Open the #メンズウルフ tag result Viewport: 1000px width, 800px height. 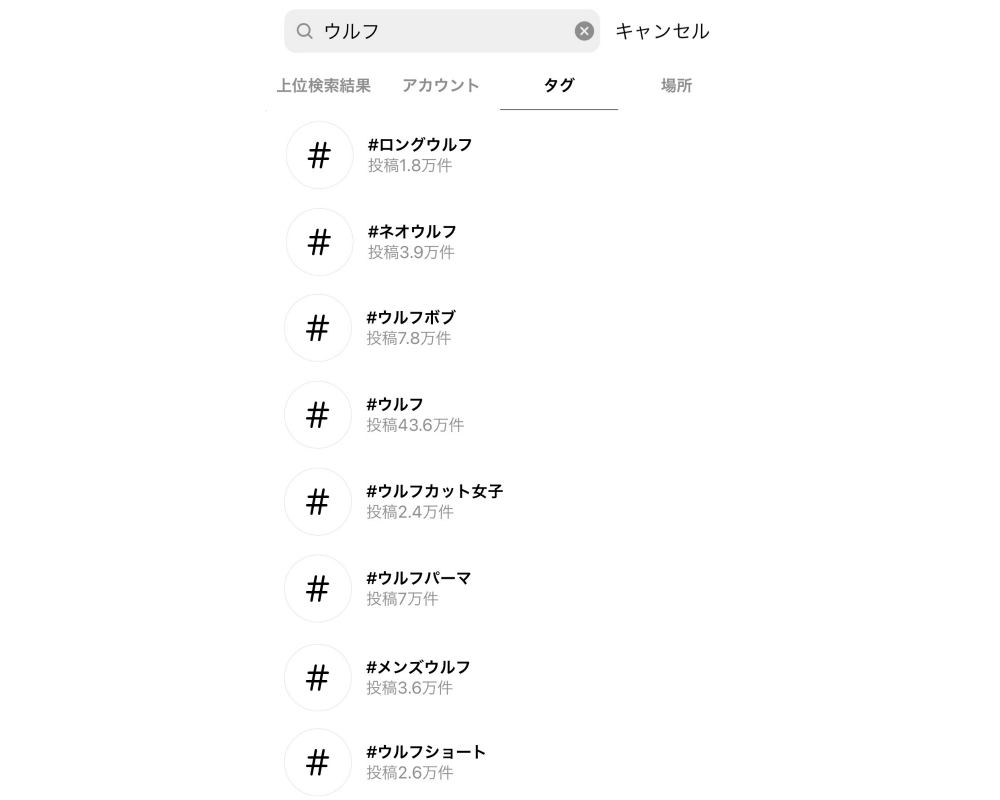(x=497, y=678)
